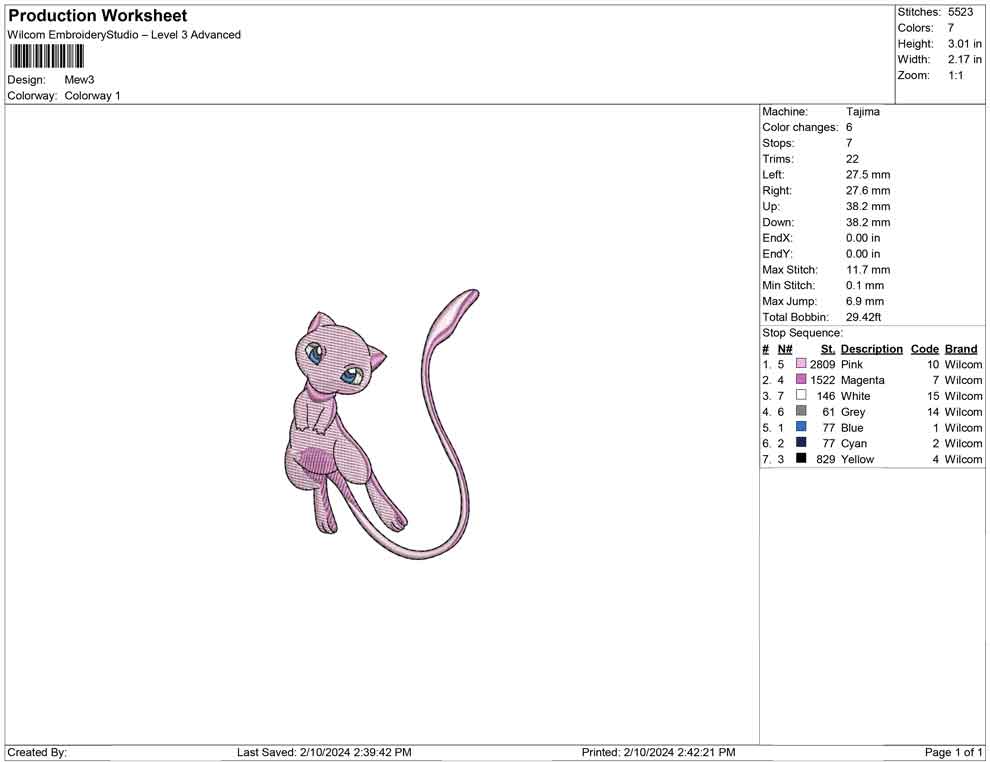990x762 pixels.
Task: Click the 'Last Saved: 2/10/2024 2:39:42 PM' text
Action: 325,752
